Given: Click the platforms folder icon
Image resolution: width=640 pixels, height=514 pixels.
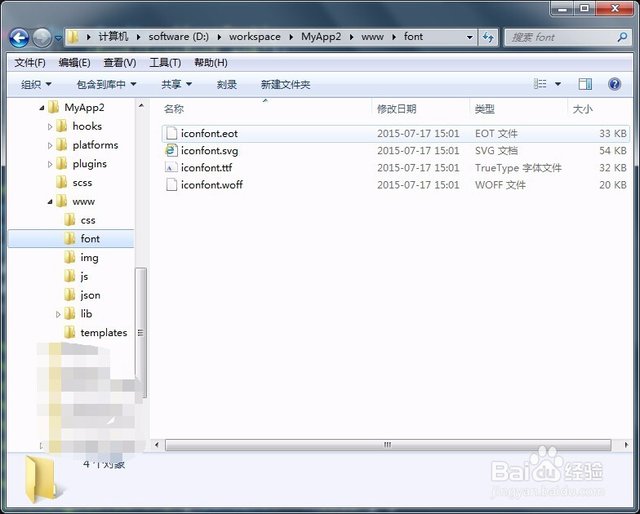Looking at the screenshot, I should (62, 145).
